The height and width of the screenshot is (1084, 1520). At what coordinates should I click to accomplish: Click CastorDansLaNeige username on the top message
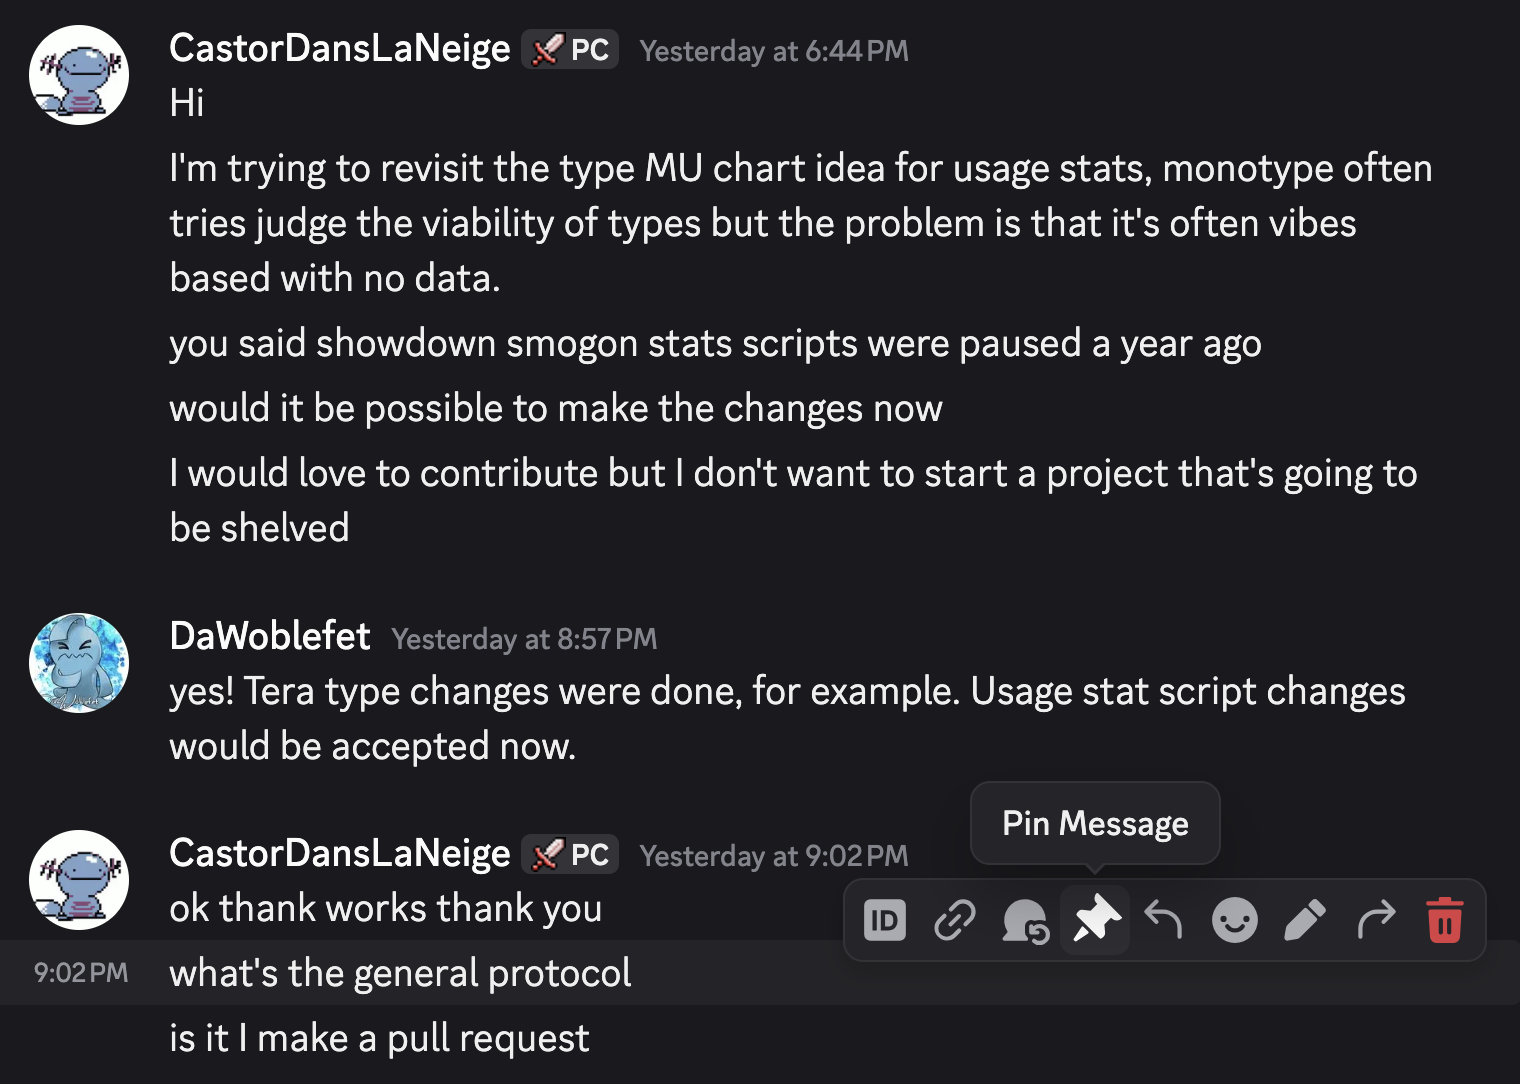pyautogui.click(x=340, y=48)
